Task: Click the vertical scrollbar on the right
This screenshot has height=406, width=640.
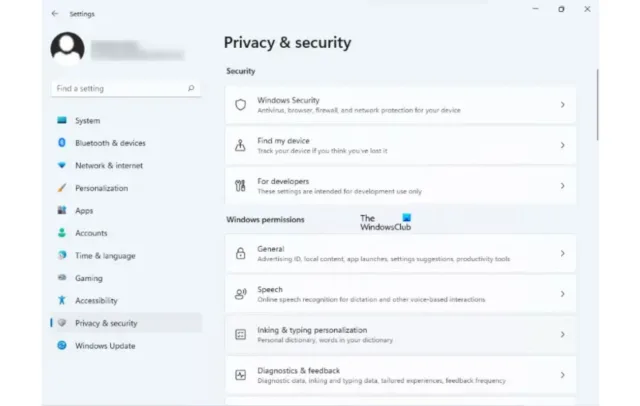Action: [x=597, y=105]
